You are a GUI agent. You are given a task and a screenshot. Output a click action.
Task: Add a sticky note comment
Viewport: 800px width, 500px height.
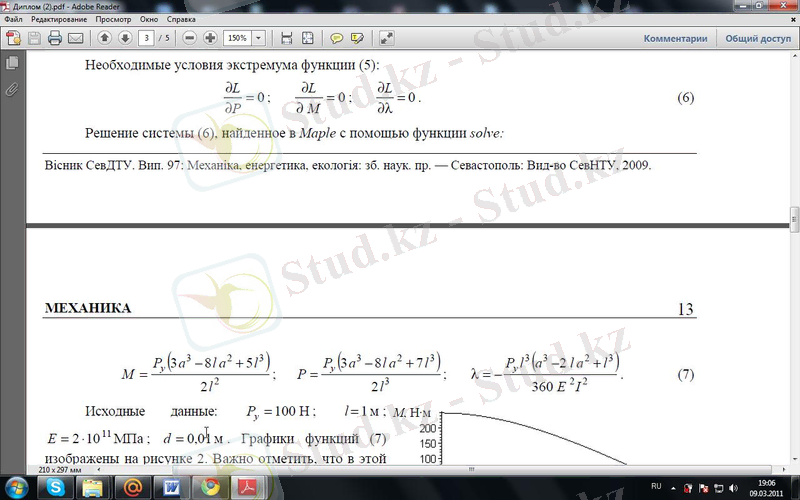(336, 38)
